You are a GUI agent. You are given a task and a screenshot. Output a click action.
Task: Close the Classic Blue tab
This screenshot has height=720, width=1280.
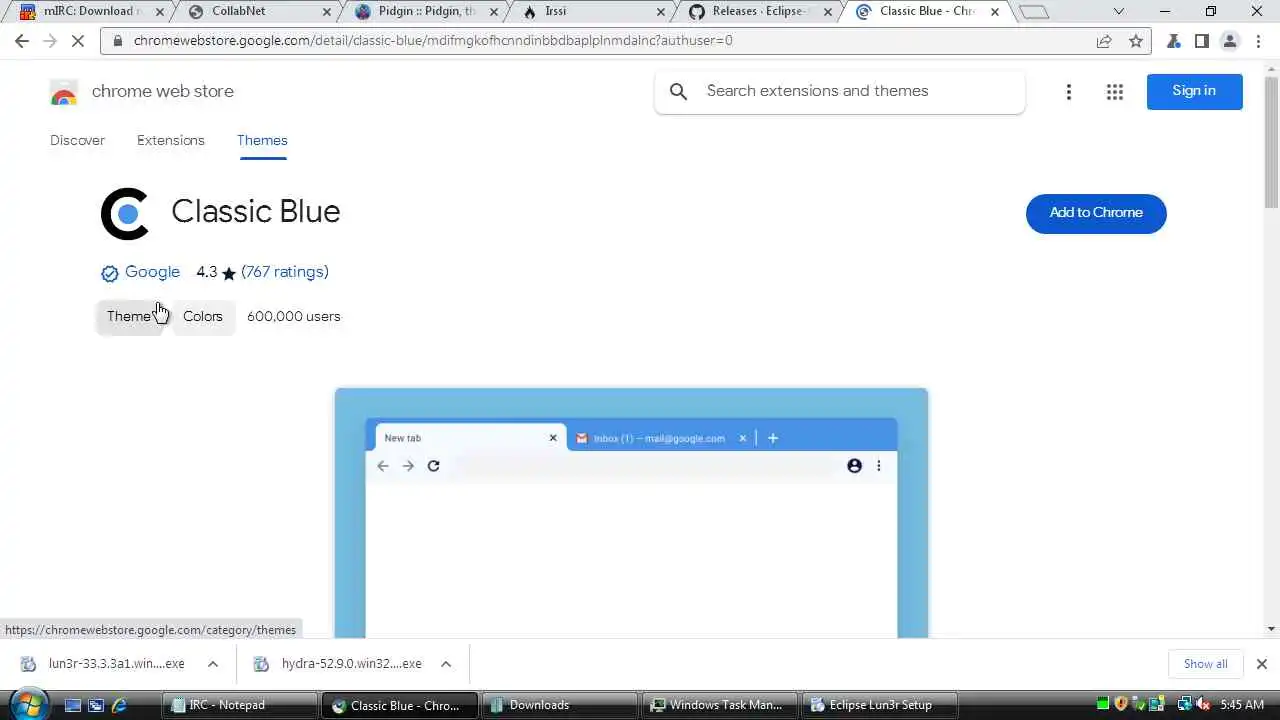pos(995,12)
